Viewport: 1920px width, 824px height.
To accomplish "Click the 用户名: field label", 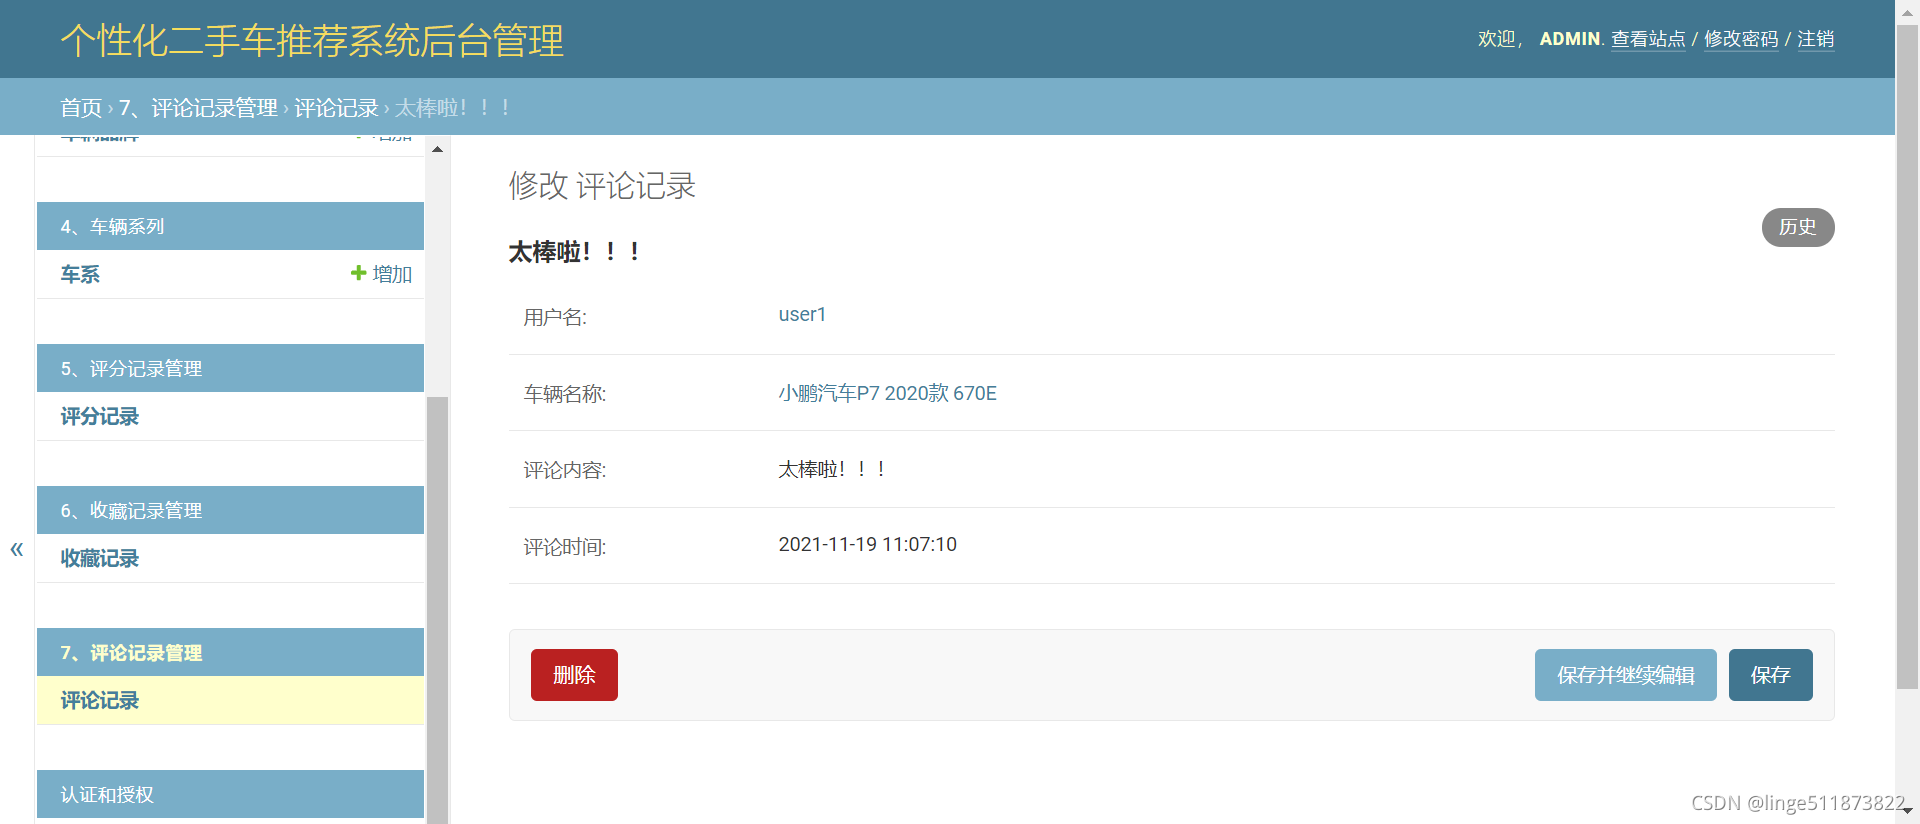I will tap(555, 317).
